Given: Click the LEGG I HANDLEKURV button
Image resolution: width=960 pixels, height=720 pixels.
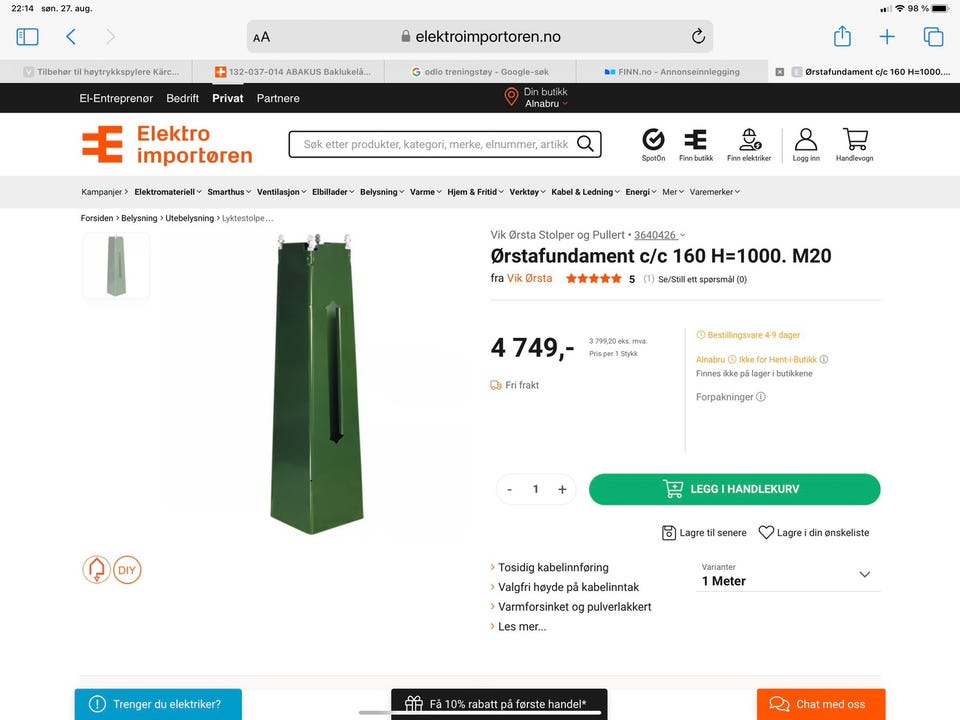Looking at the screenshot, I should click(x=734, y=489).
